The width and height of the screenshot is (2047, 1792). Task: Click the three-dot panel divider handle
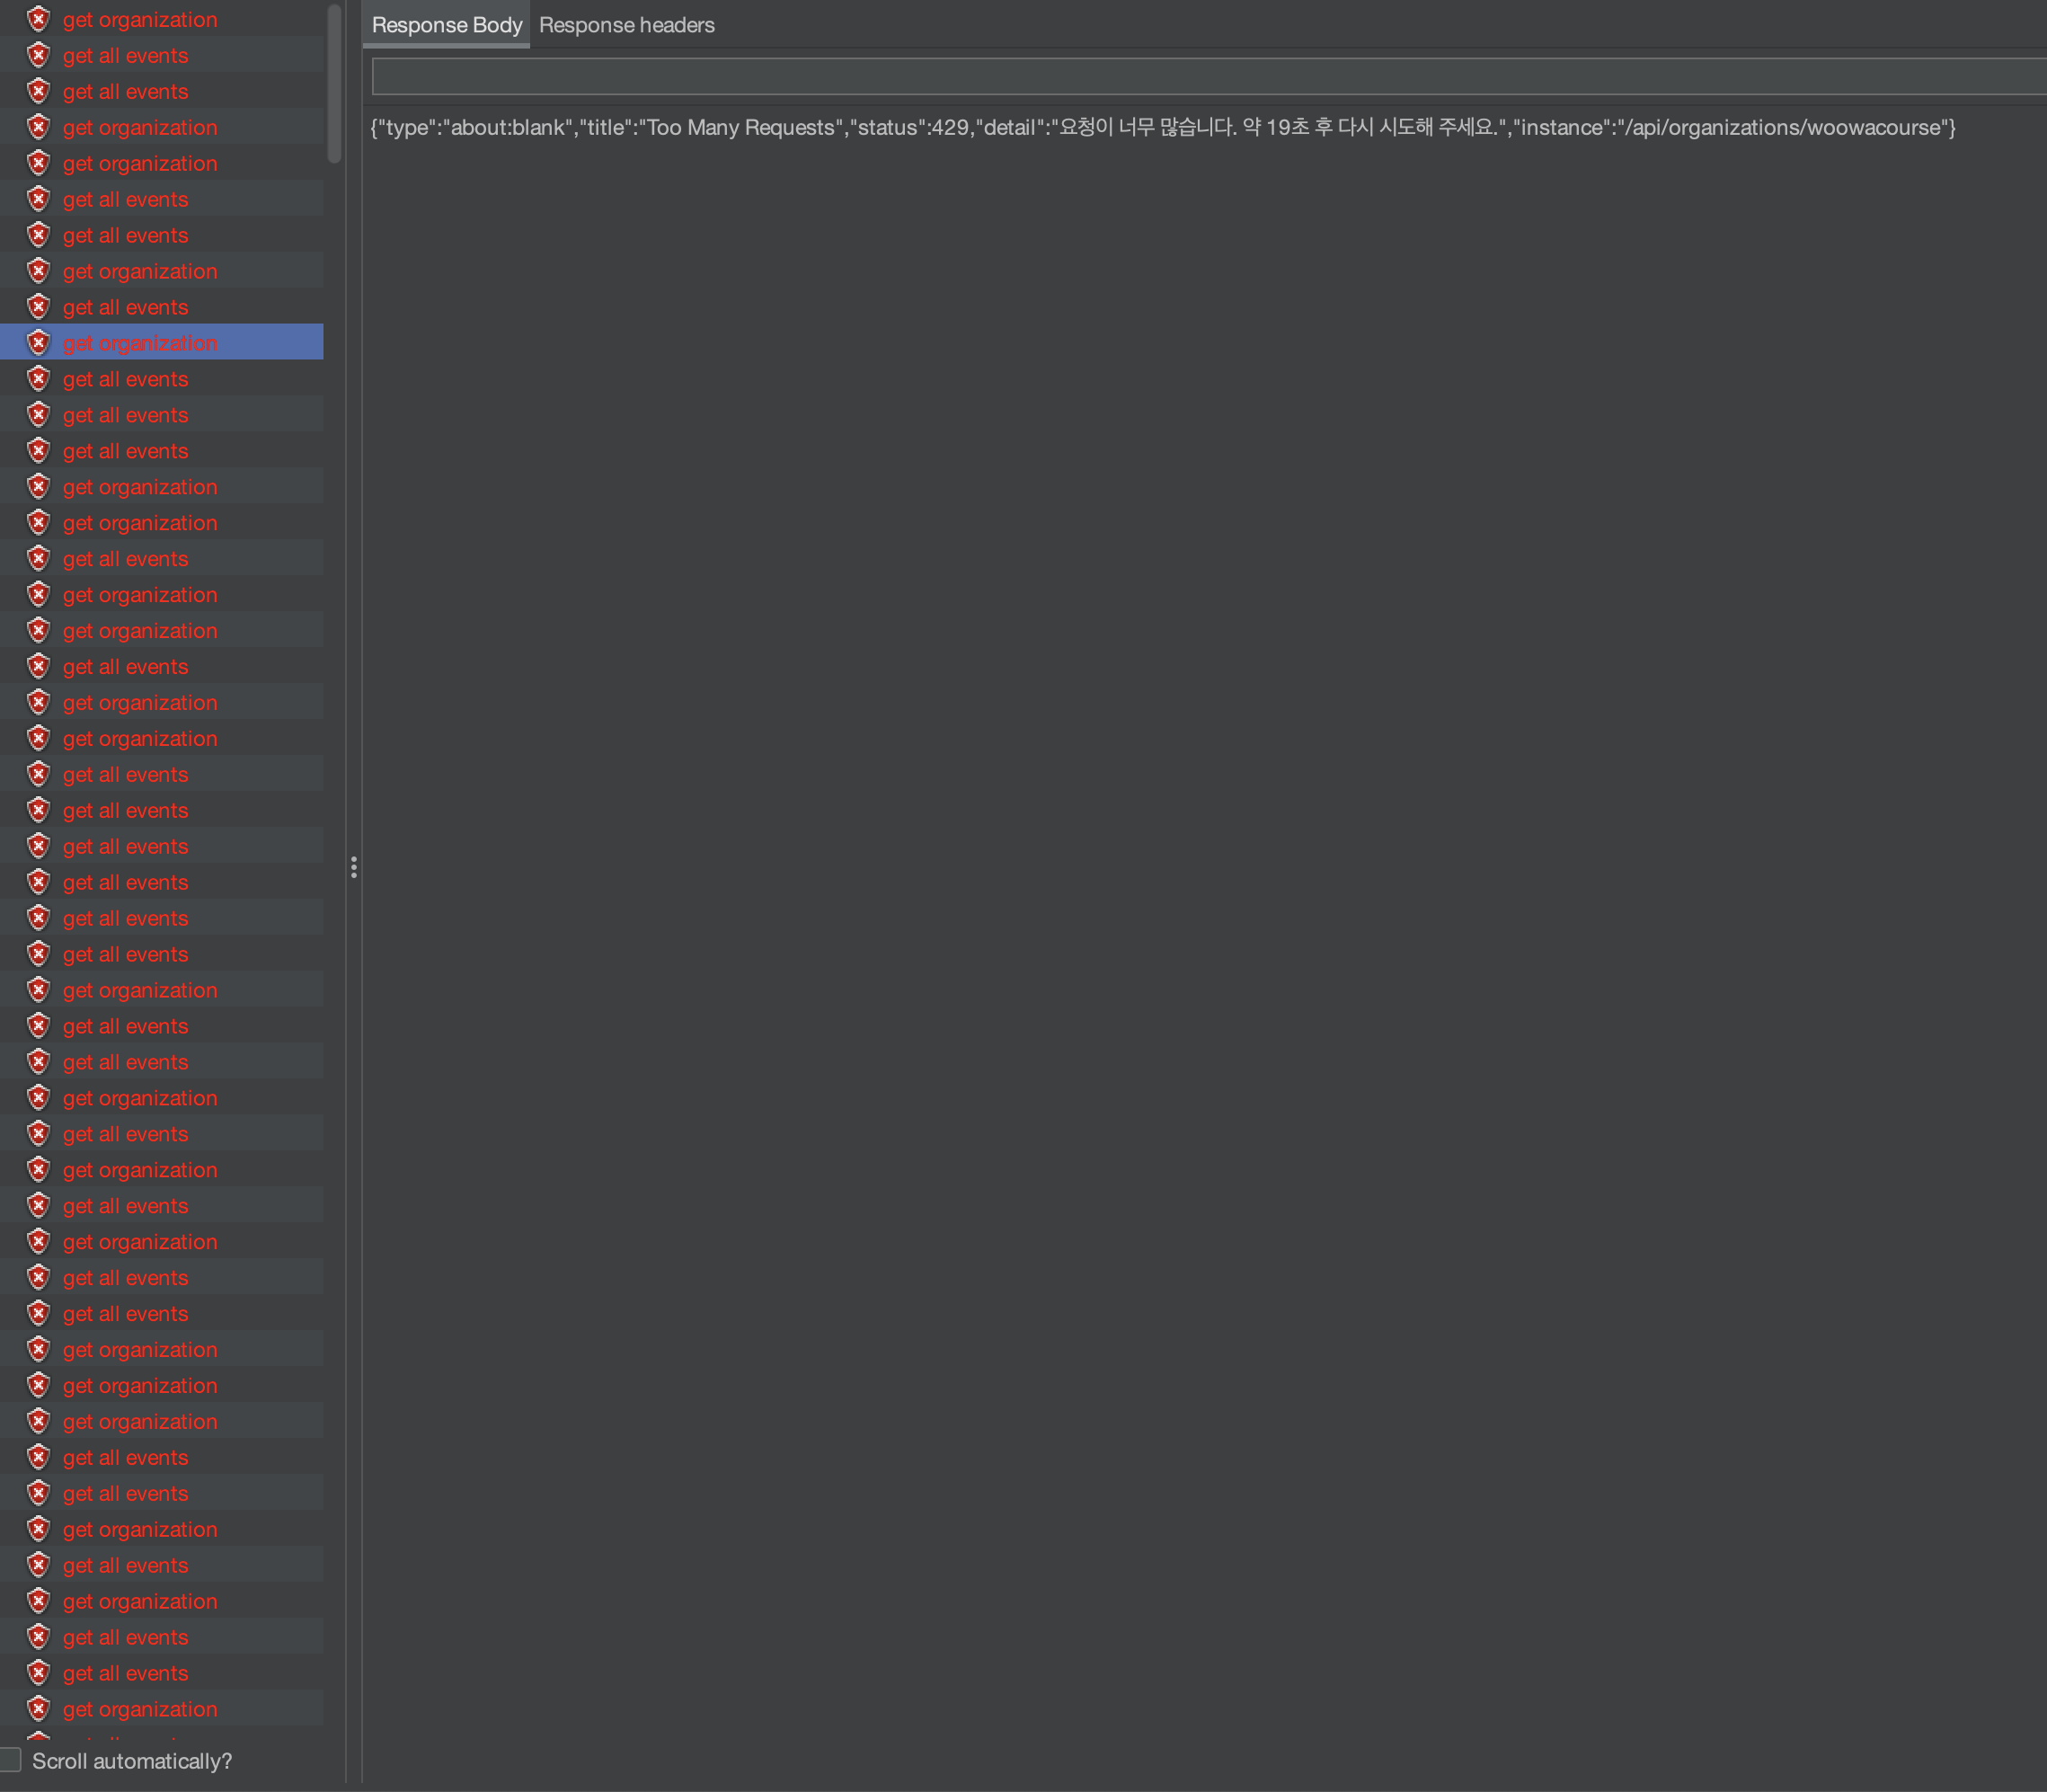coord(353,867)
